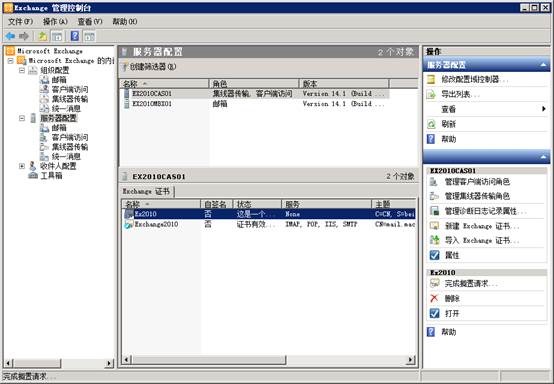Click the Up one level toolbar icon

click(43, 36)
